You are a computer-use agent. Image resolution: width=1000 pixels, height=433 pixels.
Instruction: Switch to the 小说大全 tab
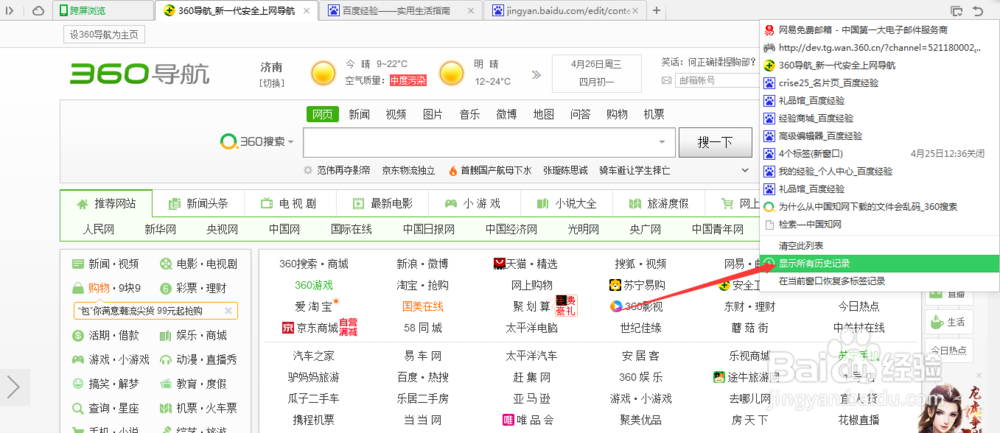(566, 204)
